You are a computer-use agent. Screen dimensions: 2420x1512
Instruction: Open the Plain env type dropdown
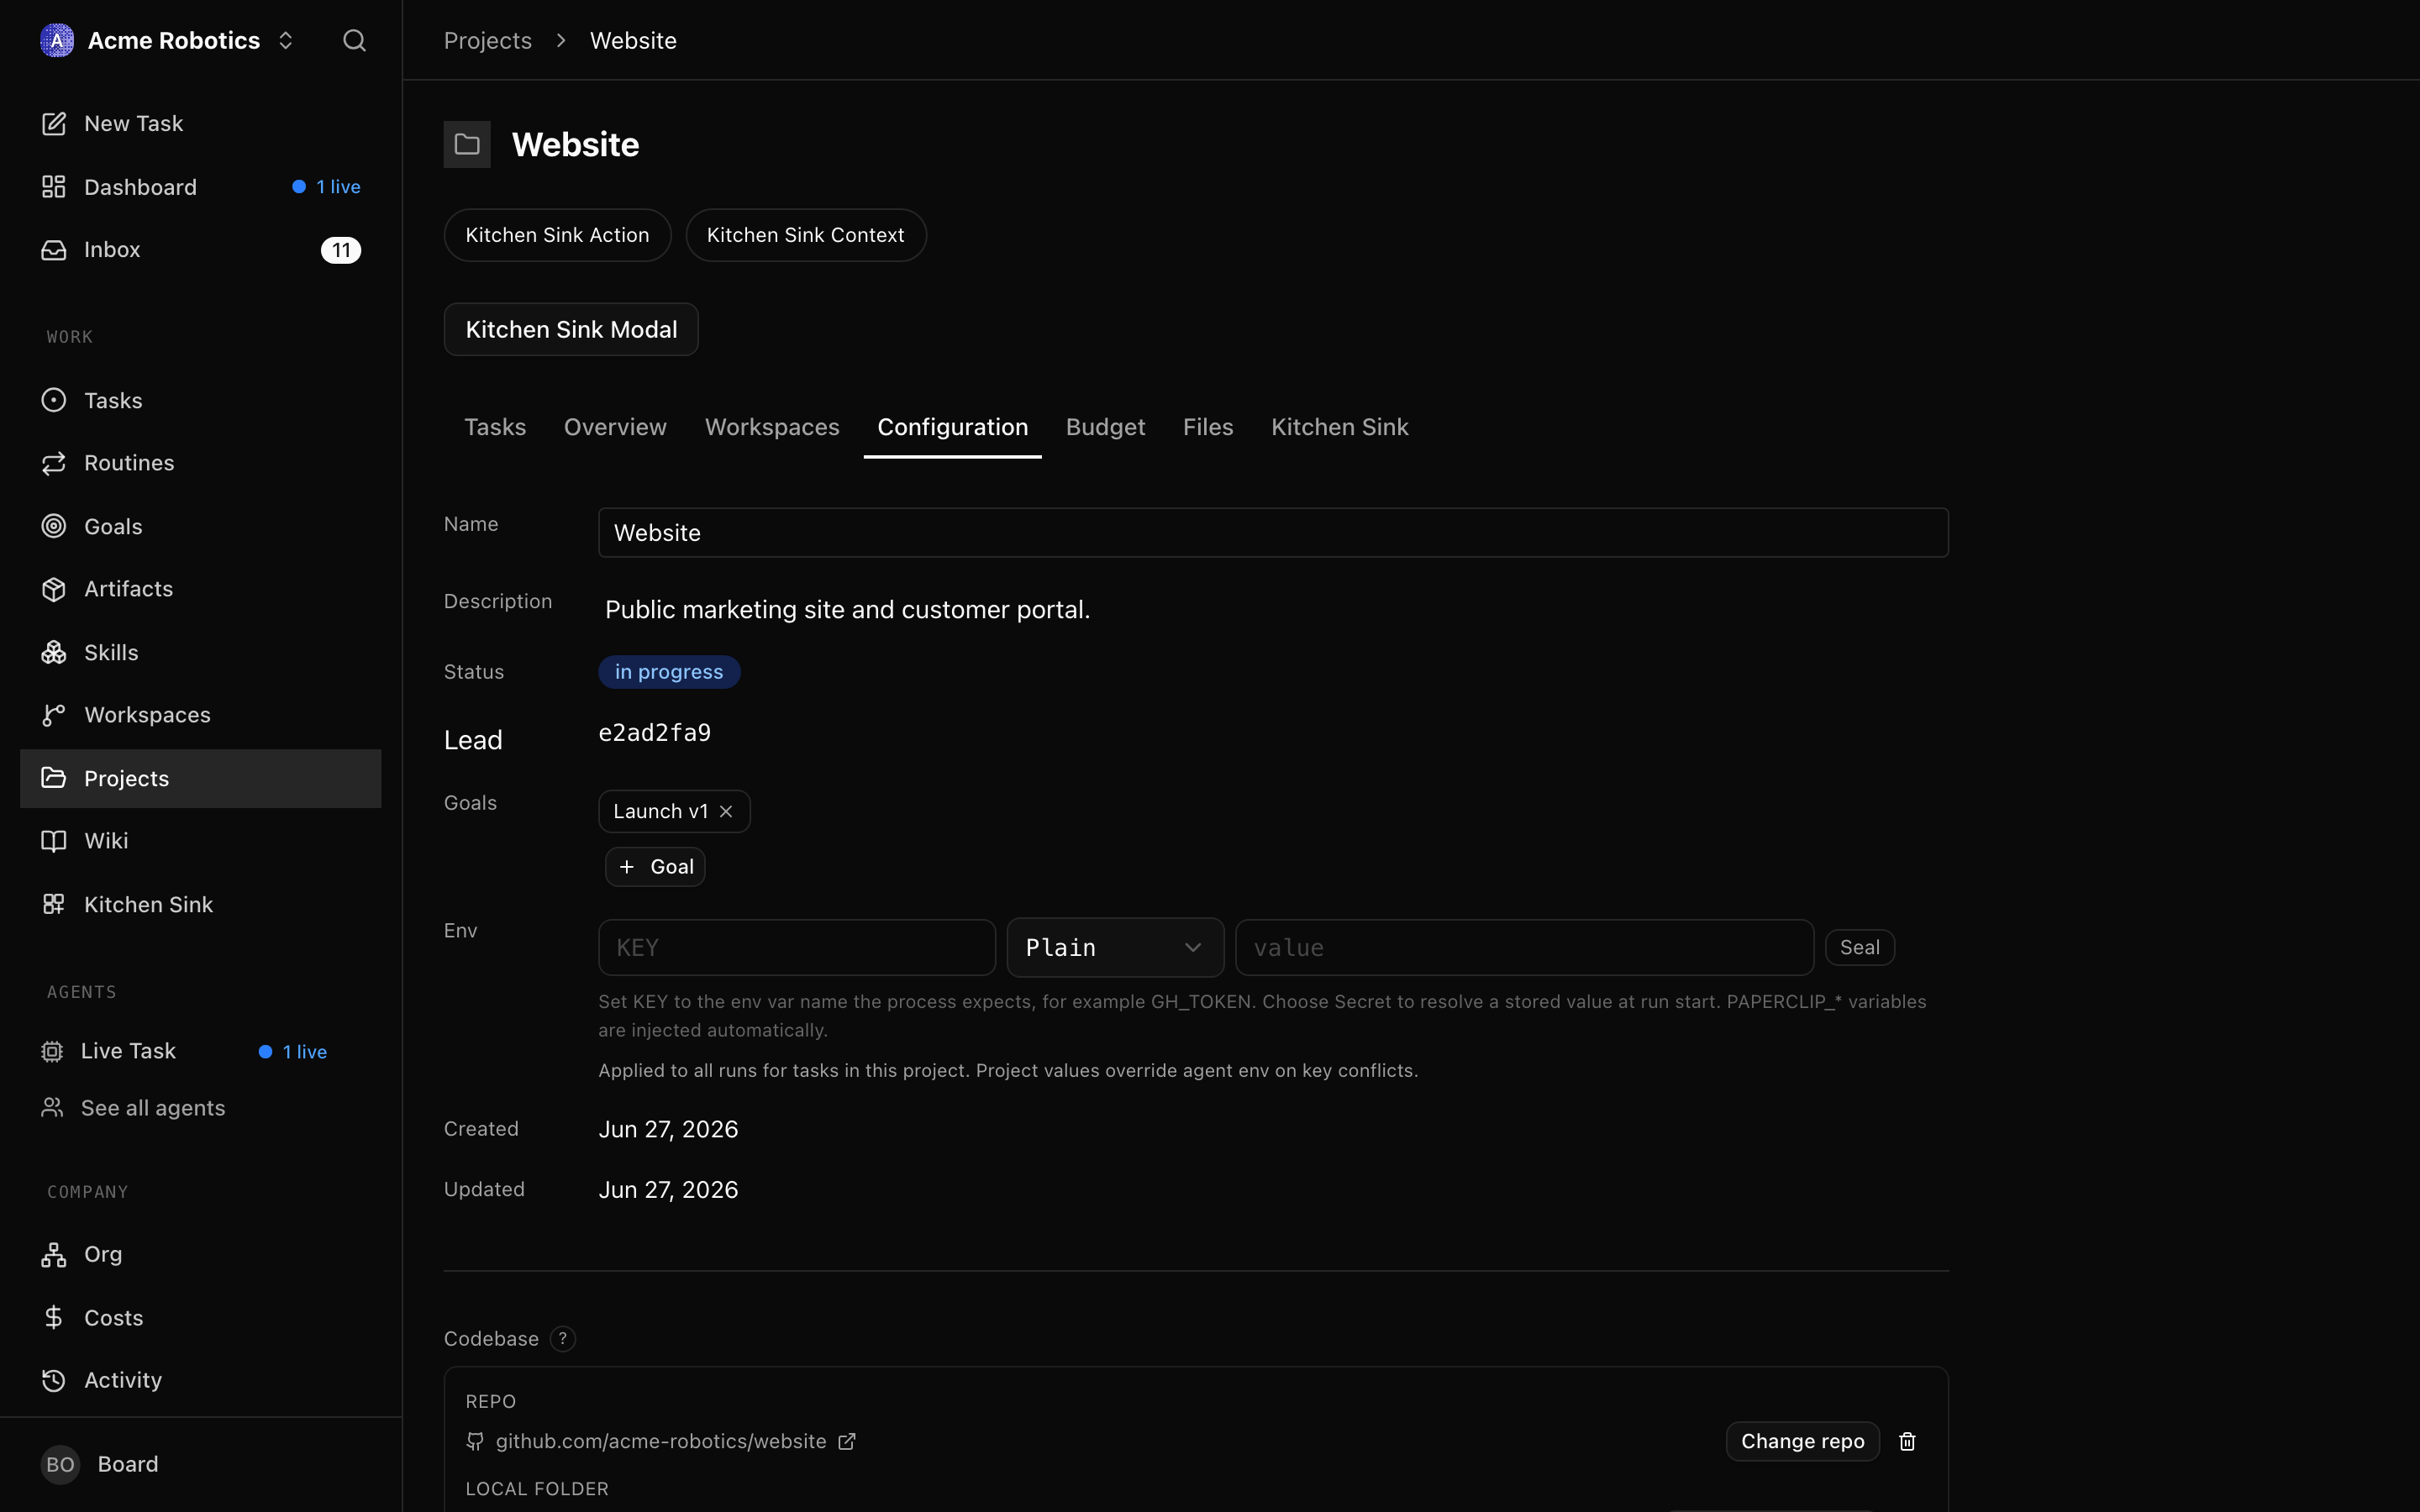click(x=1115, y=947)
